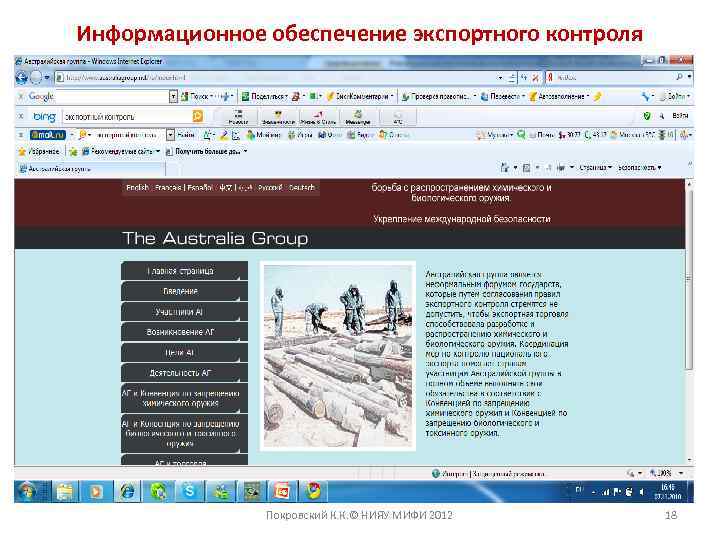
Task: Select the Австралийская группа browser tab
Action: click(x=90, y=169)
